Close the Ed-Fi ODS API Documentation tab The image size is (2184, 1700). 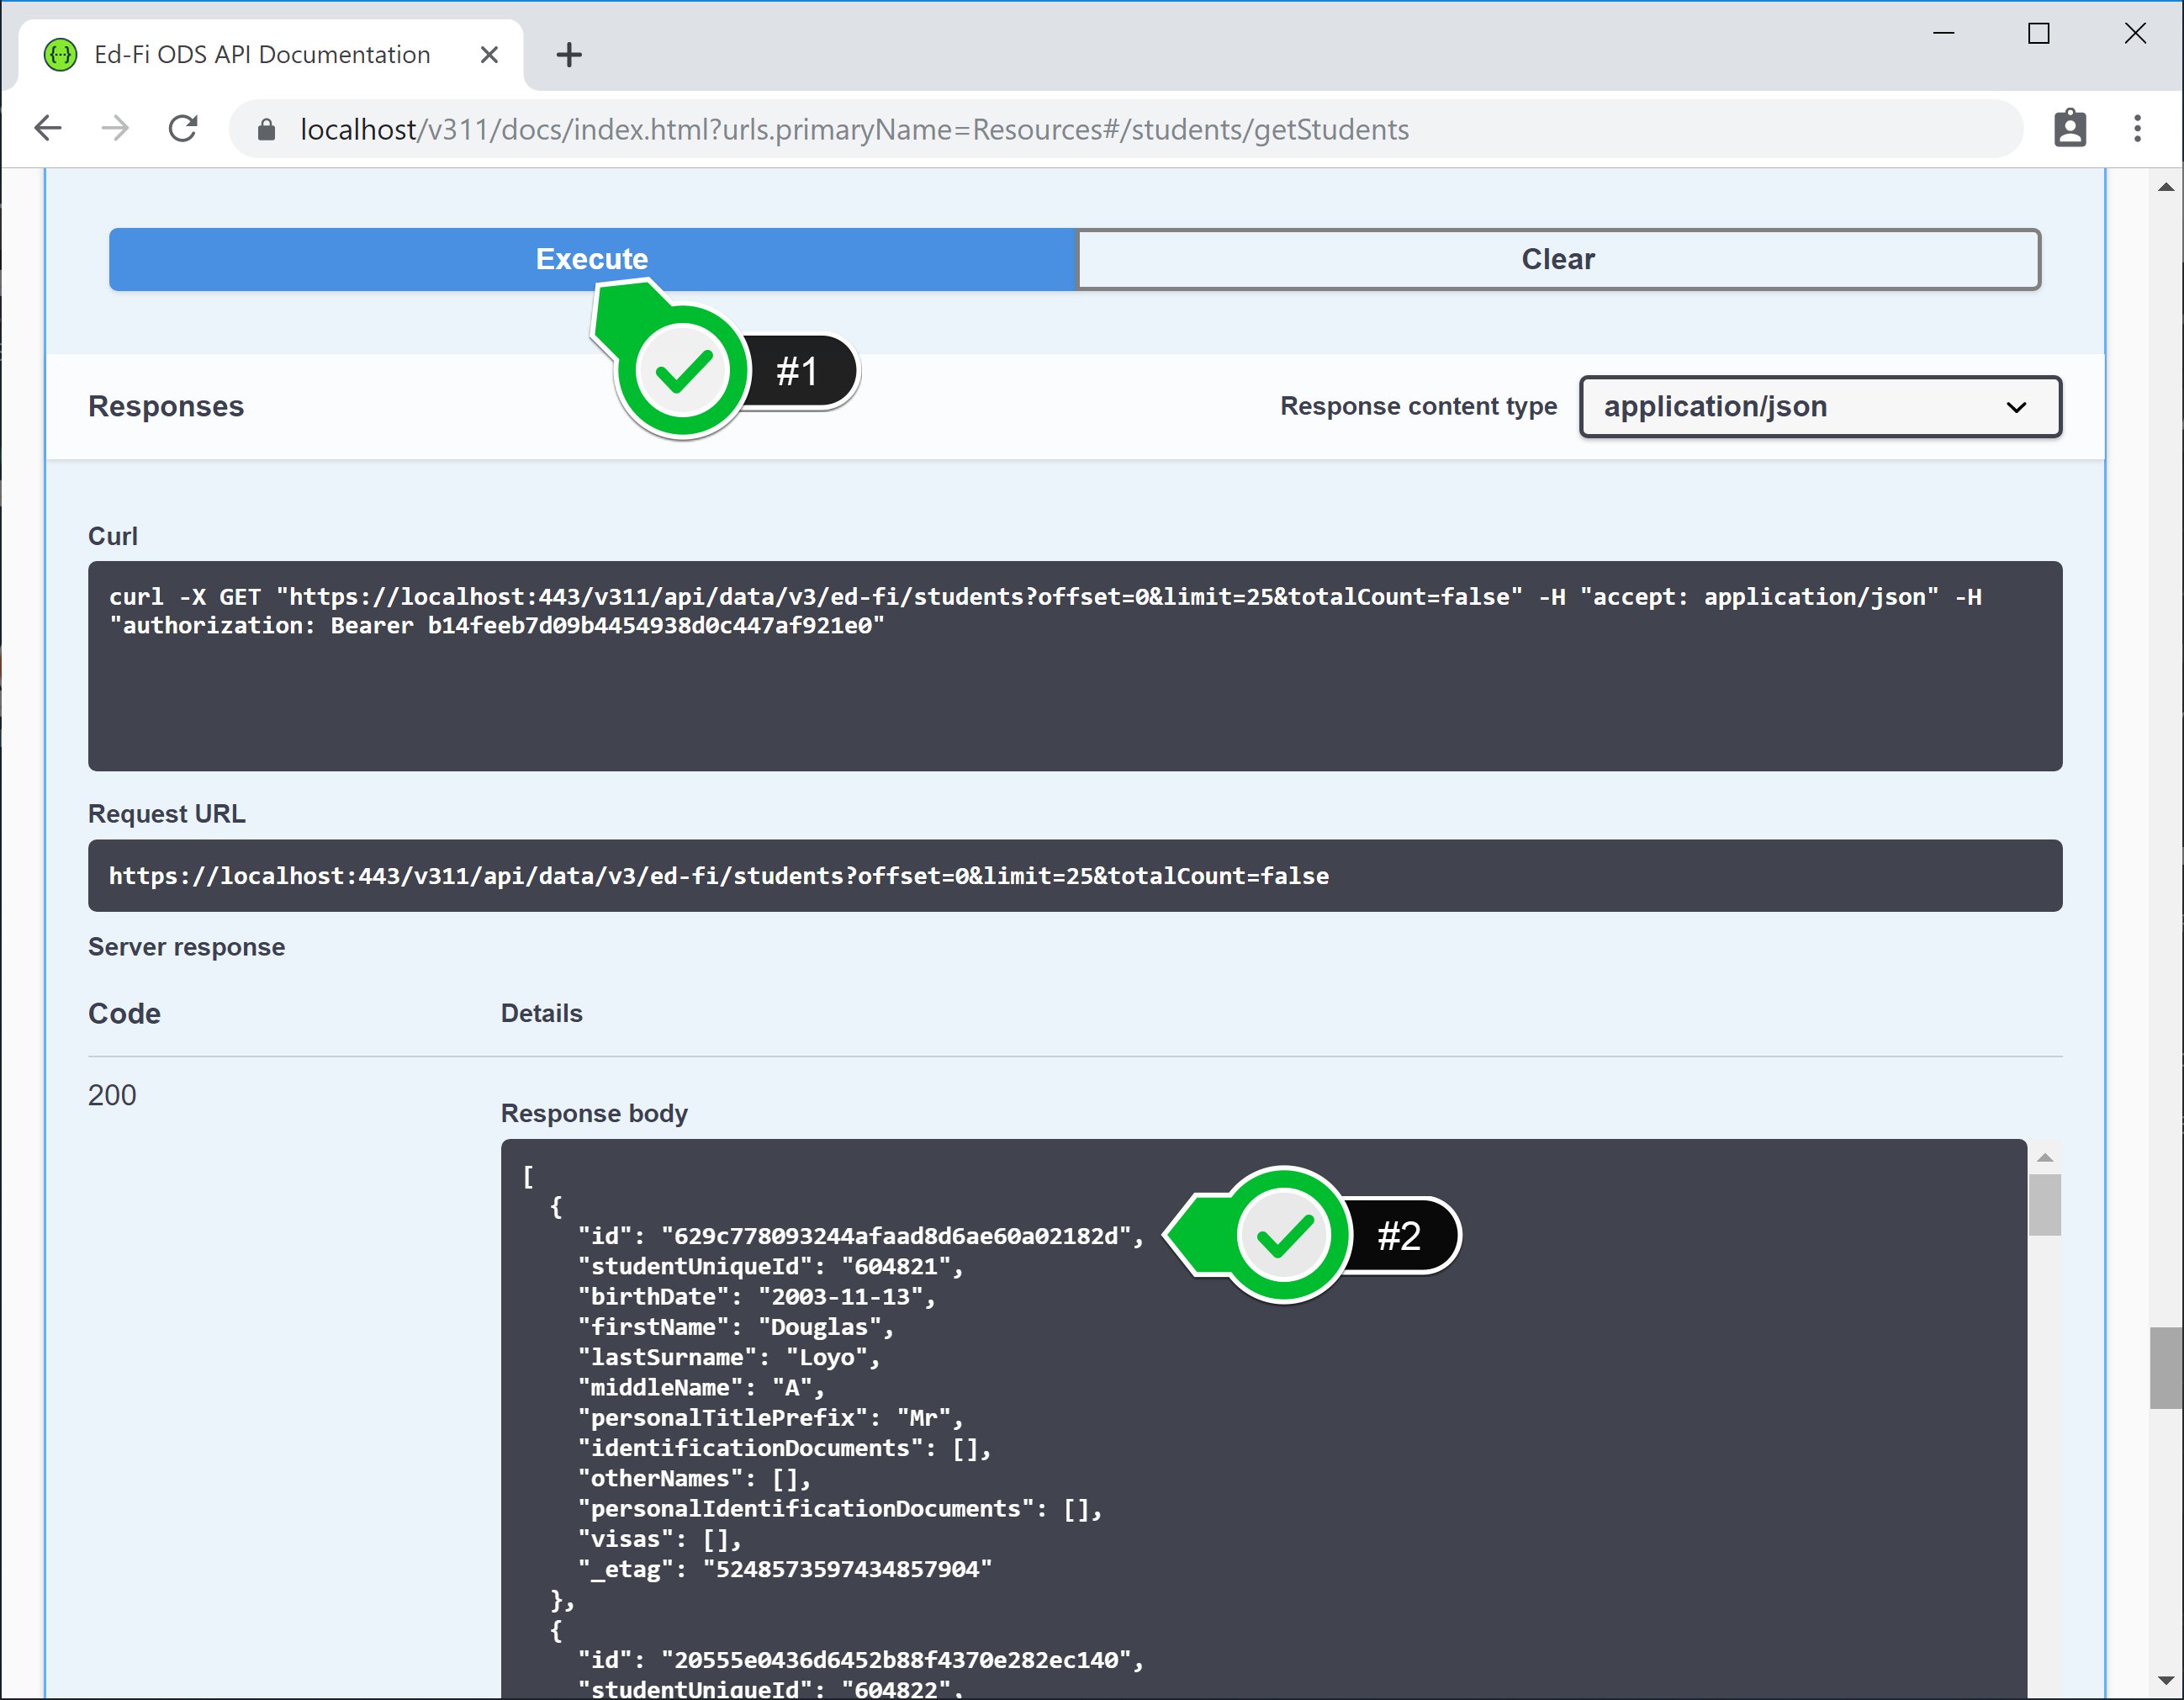tap(489, 55)
